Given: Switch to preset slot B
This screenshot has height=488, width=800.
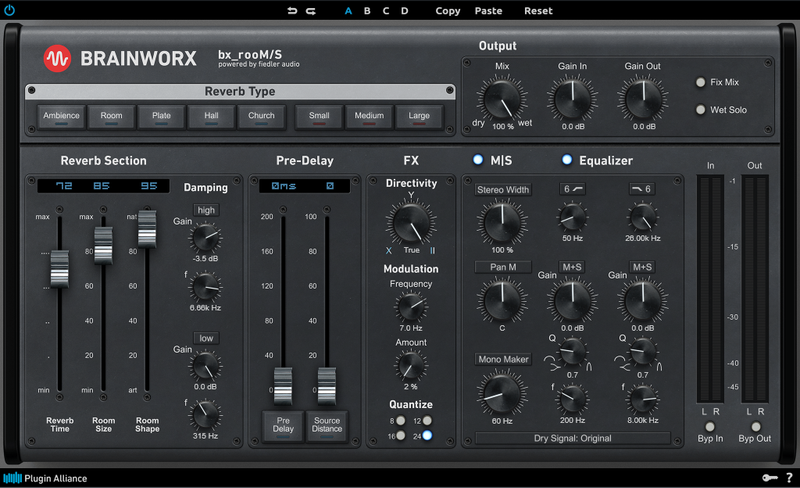Looking at the screenshot, I should pos(367,11).
